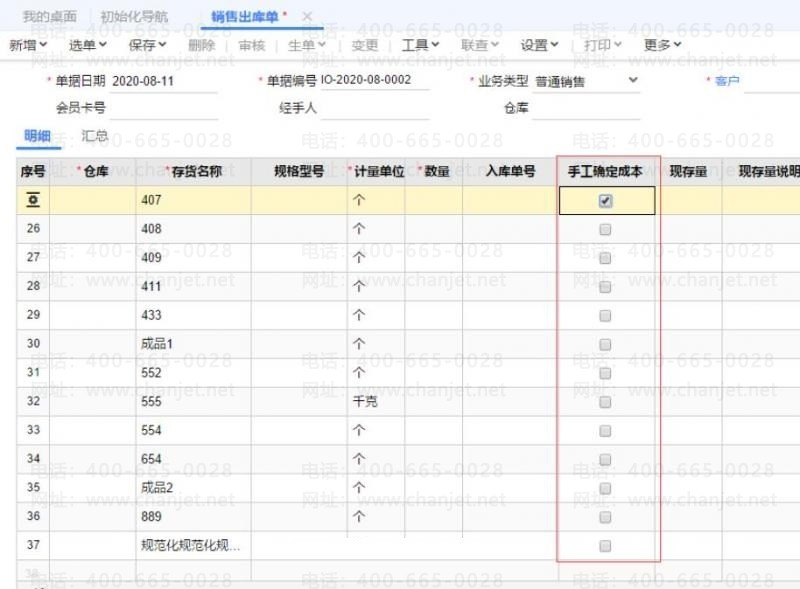Expand the 工具 menu
800x589 pixels.
coord(420,45)
